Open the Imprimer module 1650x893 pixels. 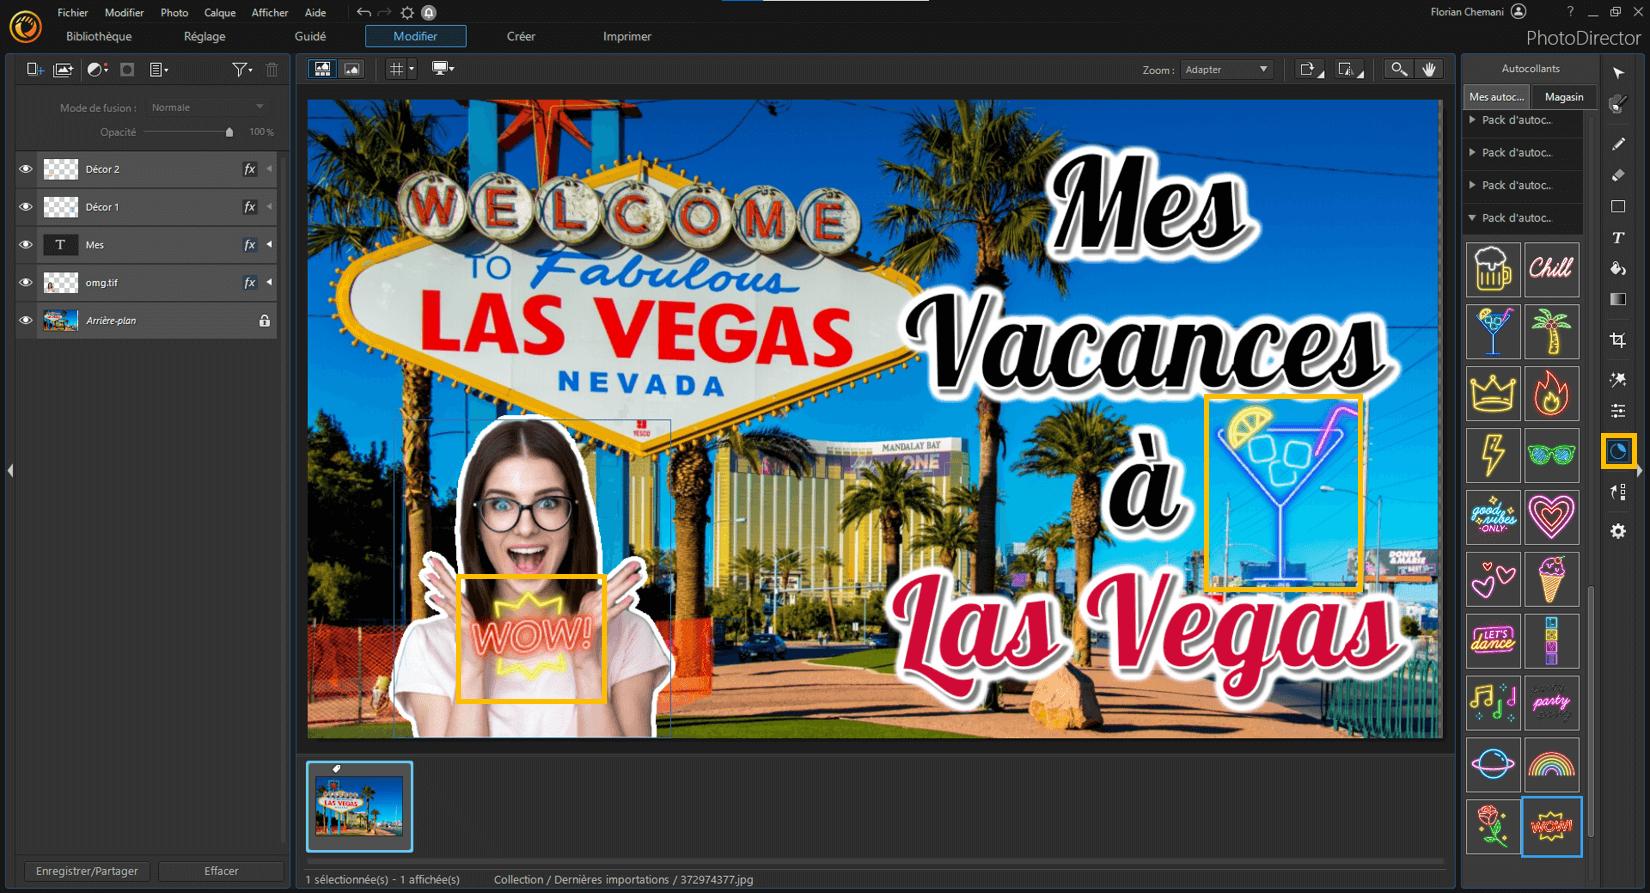(x=627, y=36)
